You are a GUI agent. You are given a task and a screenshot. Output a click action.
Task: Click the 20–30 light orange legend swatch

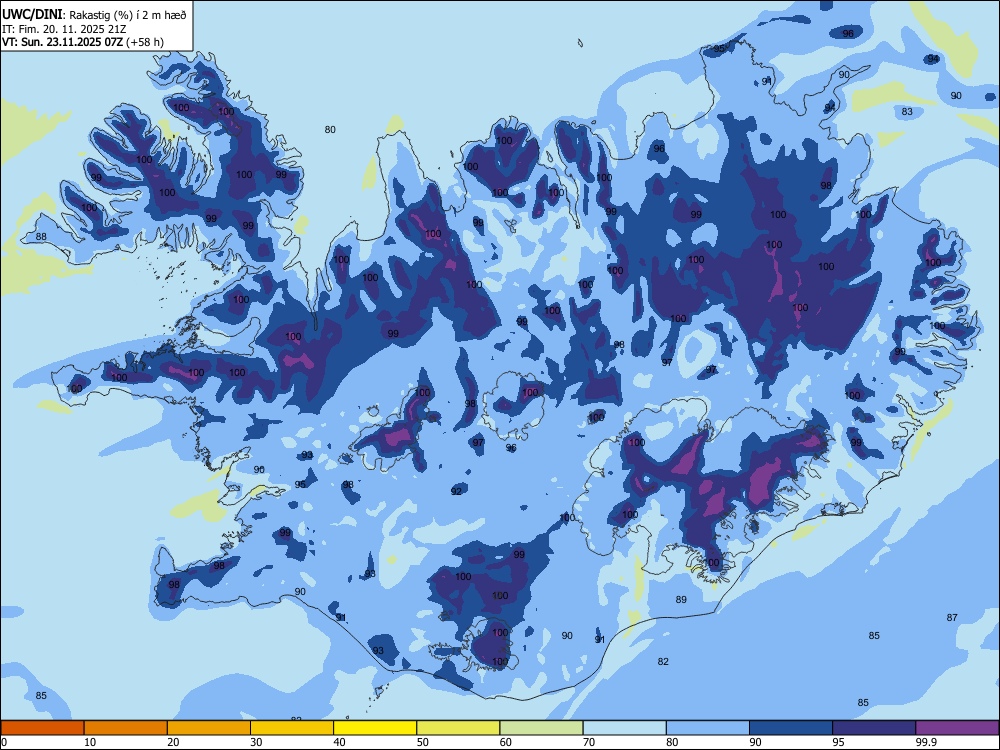click(209, 728)
